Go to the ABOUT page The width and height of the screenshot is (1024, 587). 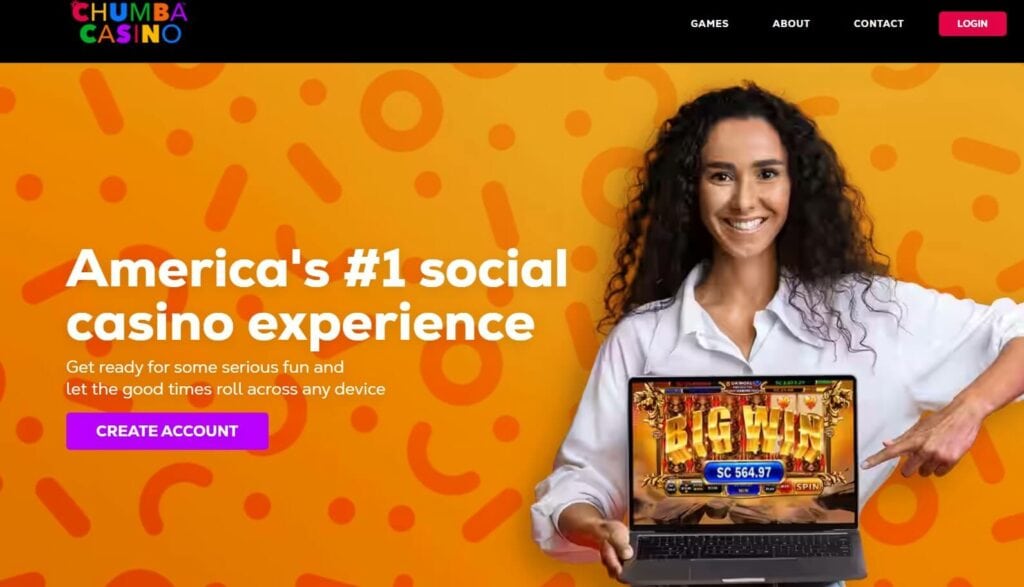click(x=791, y=24)
